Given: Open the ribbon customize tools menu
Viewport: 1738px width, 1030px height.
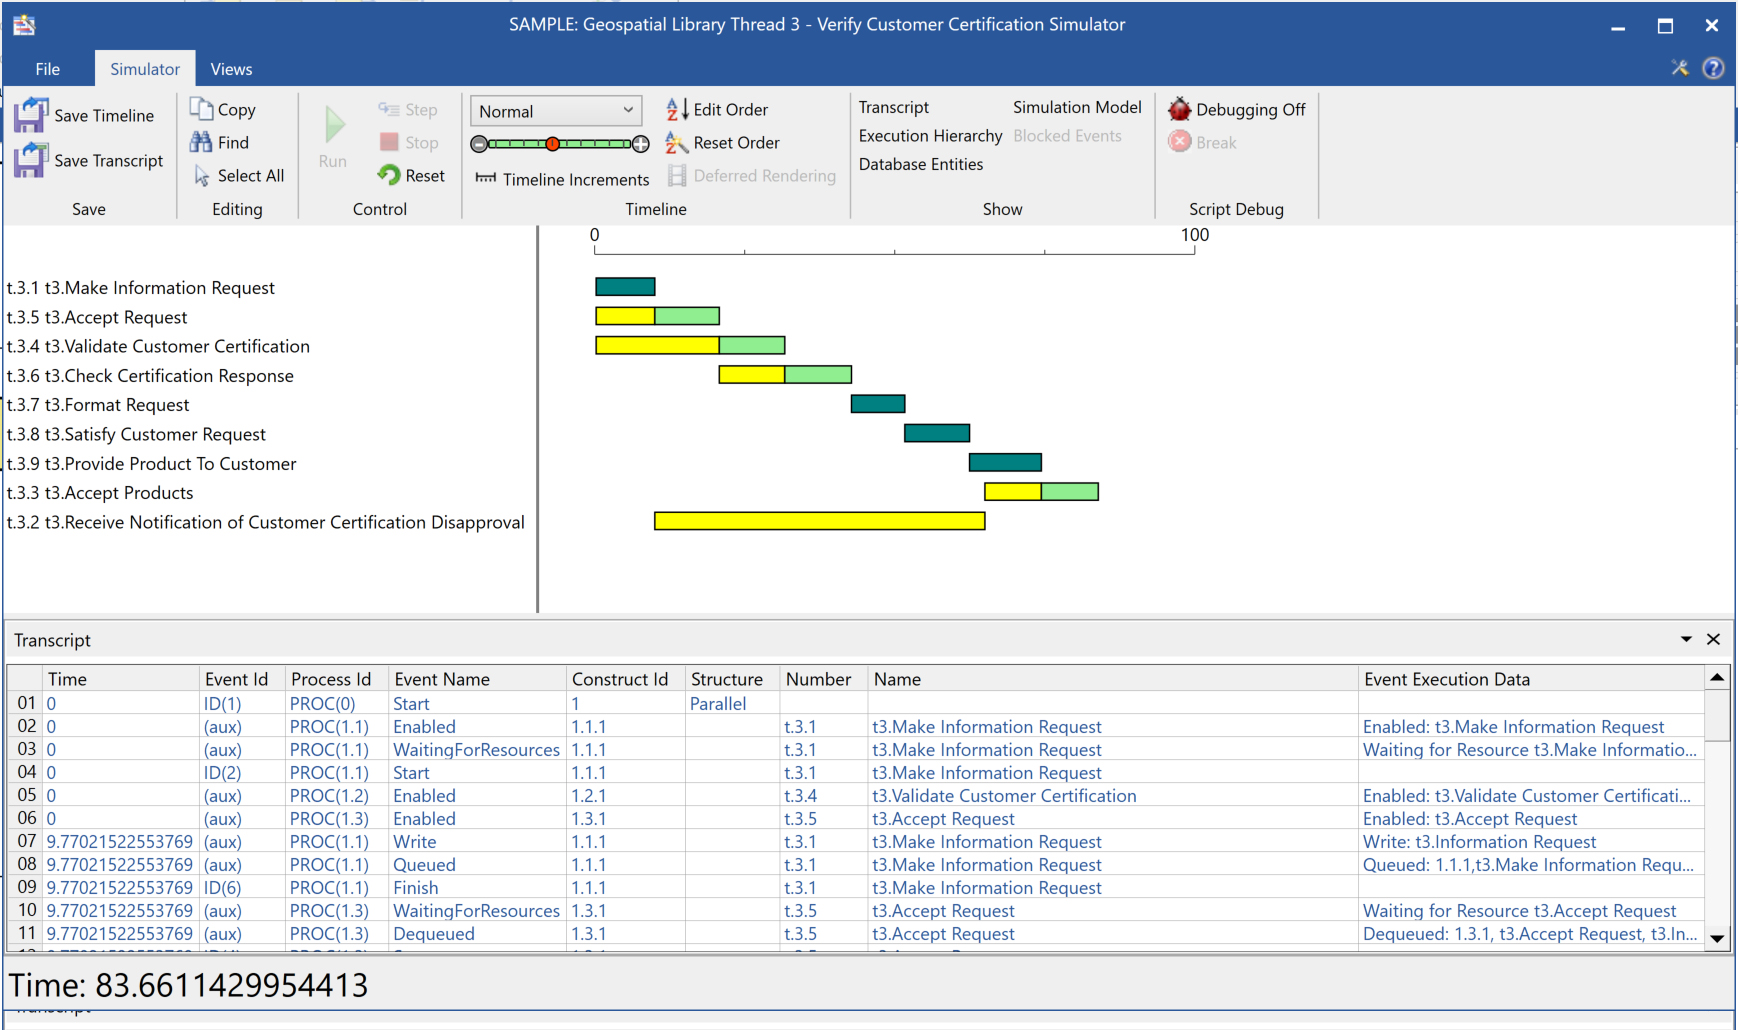Looking at the screenshot, I should [1679, 68].
